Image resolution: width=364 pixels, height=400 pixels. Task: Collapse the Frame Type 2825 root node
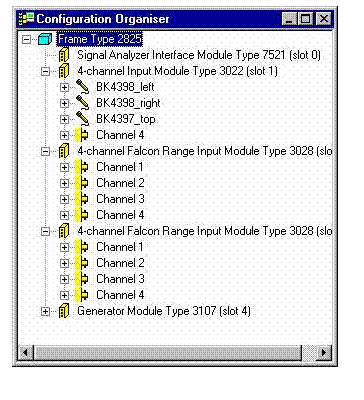click(x=26, y=40)
